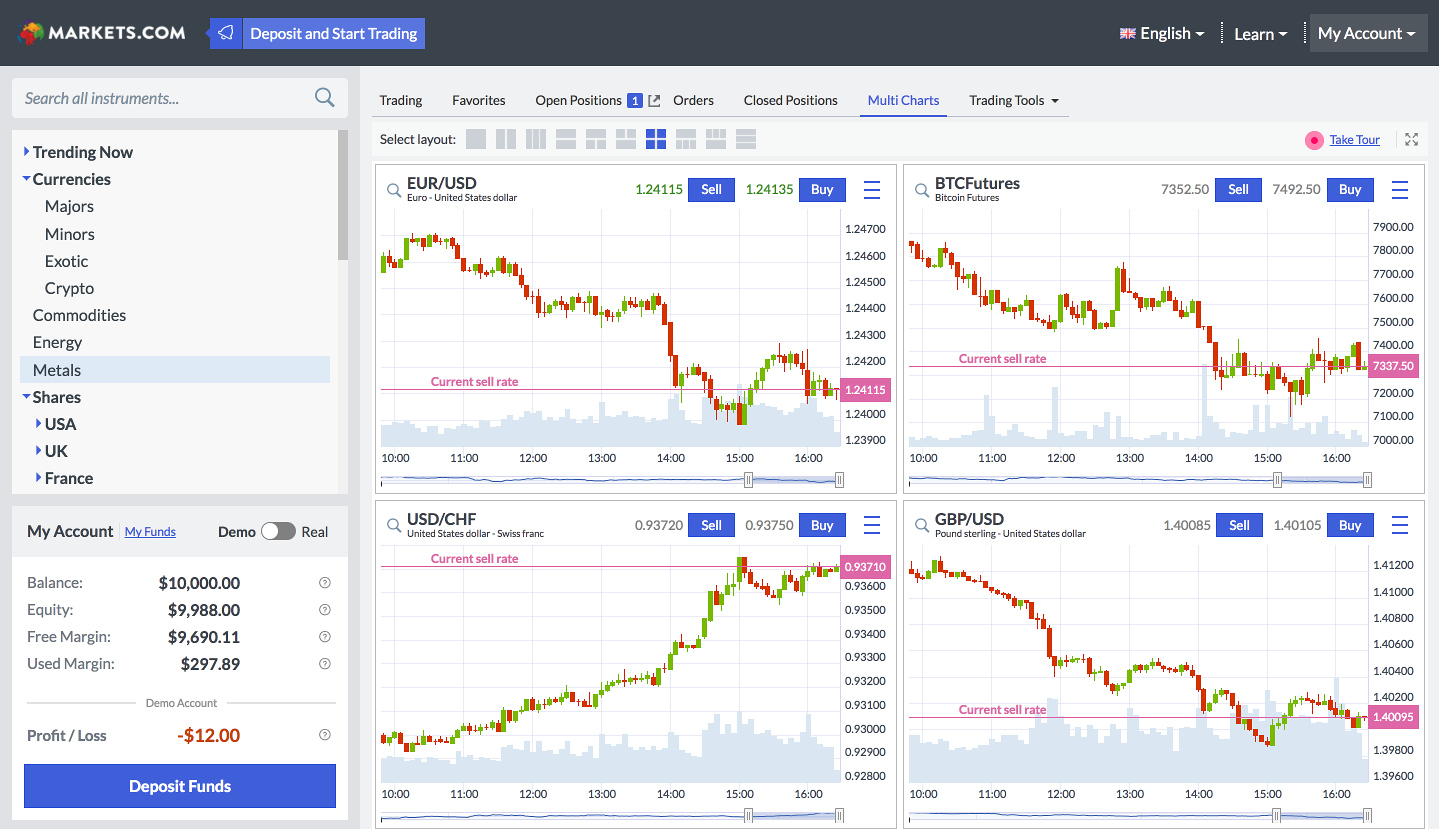Viewport: 1439px width, 829px height.
Task: Click Sell on the EUR/USD chart
Action: (x=712, y=189)
